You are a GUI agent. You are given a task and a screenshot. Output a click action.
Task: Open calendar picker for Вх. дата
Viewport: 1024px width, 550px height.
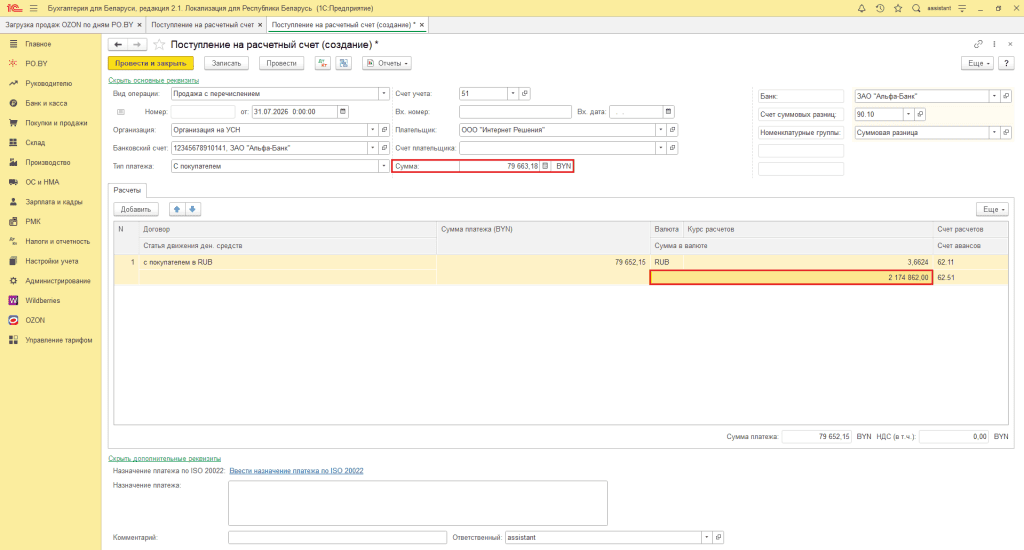coord(668,112)
